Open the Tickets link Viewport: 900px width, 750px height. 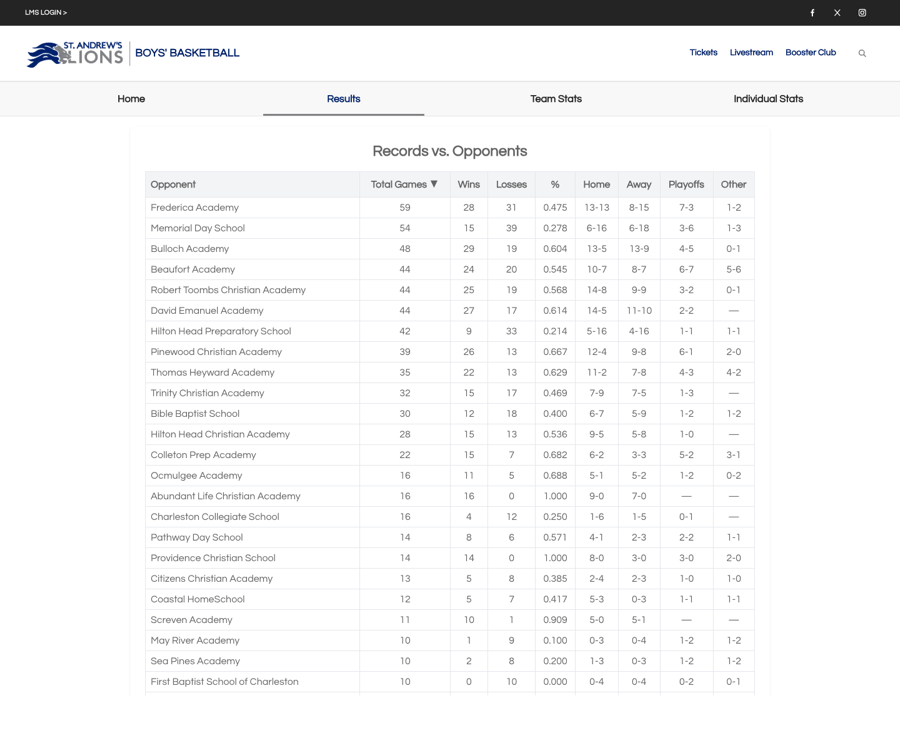click(703, 52)
